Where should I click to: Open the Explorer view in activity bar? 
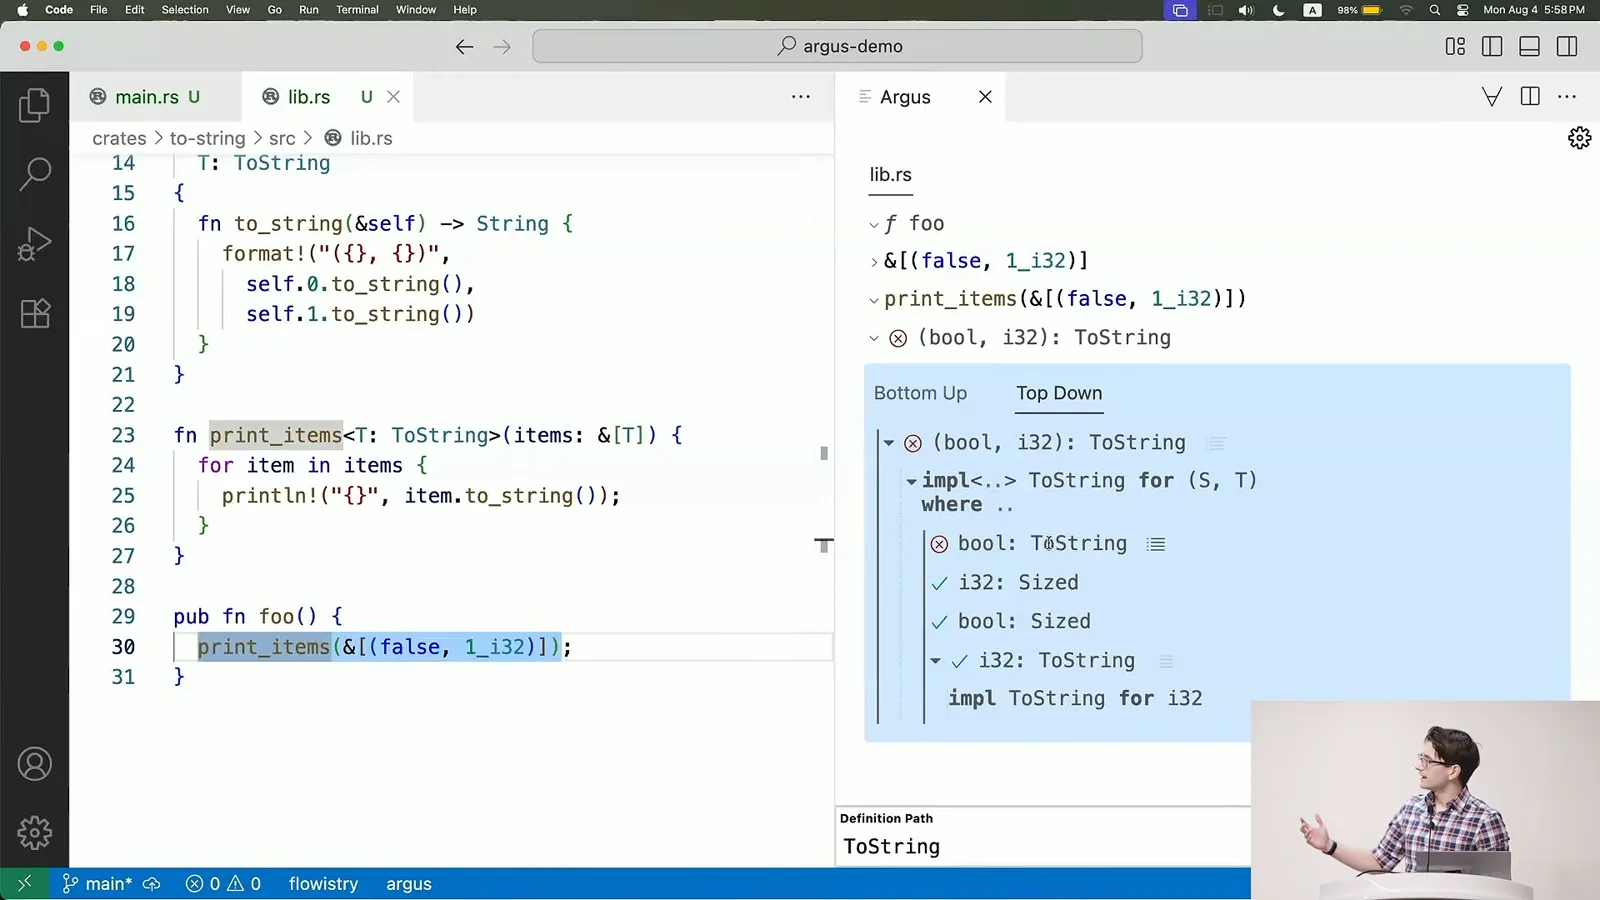[34, 105]
